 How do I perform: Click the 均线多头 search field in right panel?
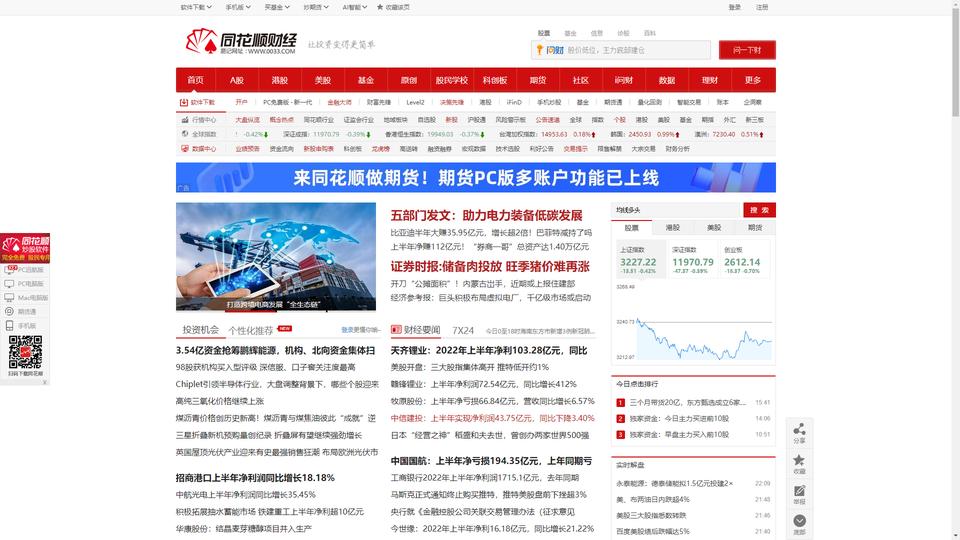click(x=677, y=210)
